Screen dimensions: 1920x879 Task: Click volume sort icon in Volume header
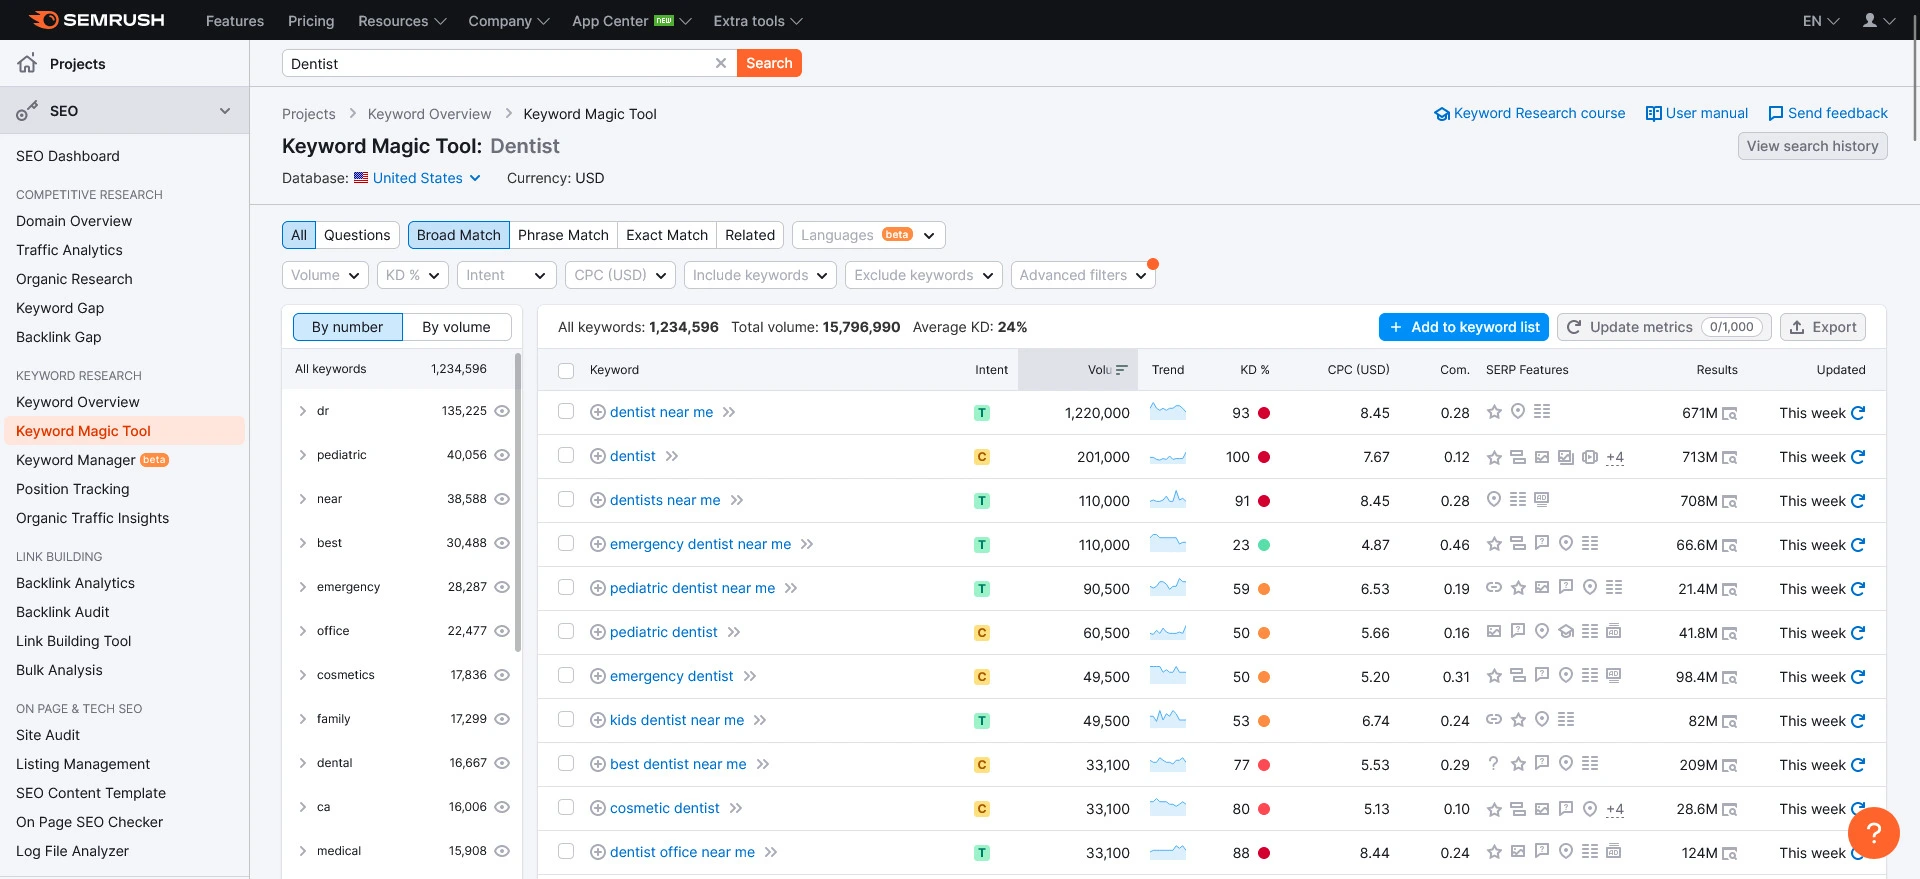coord(1122,370)
